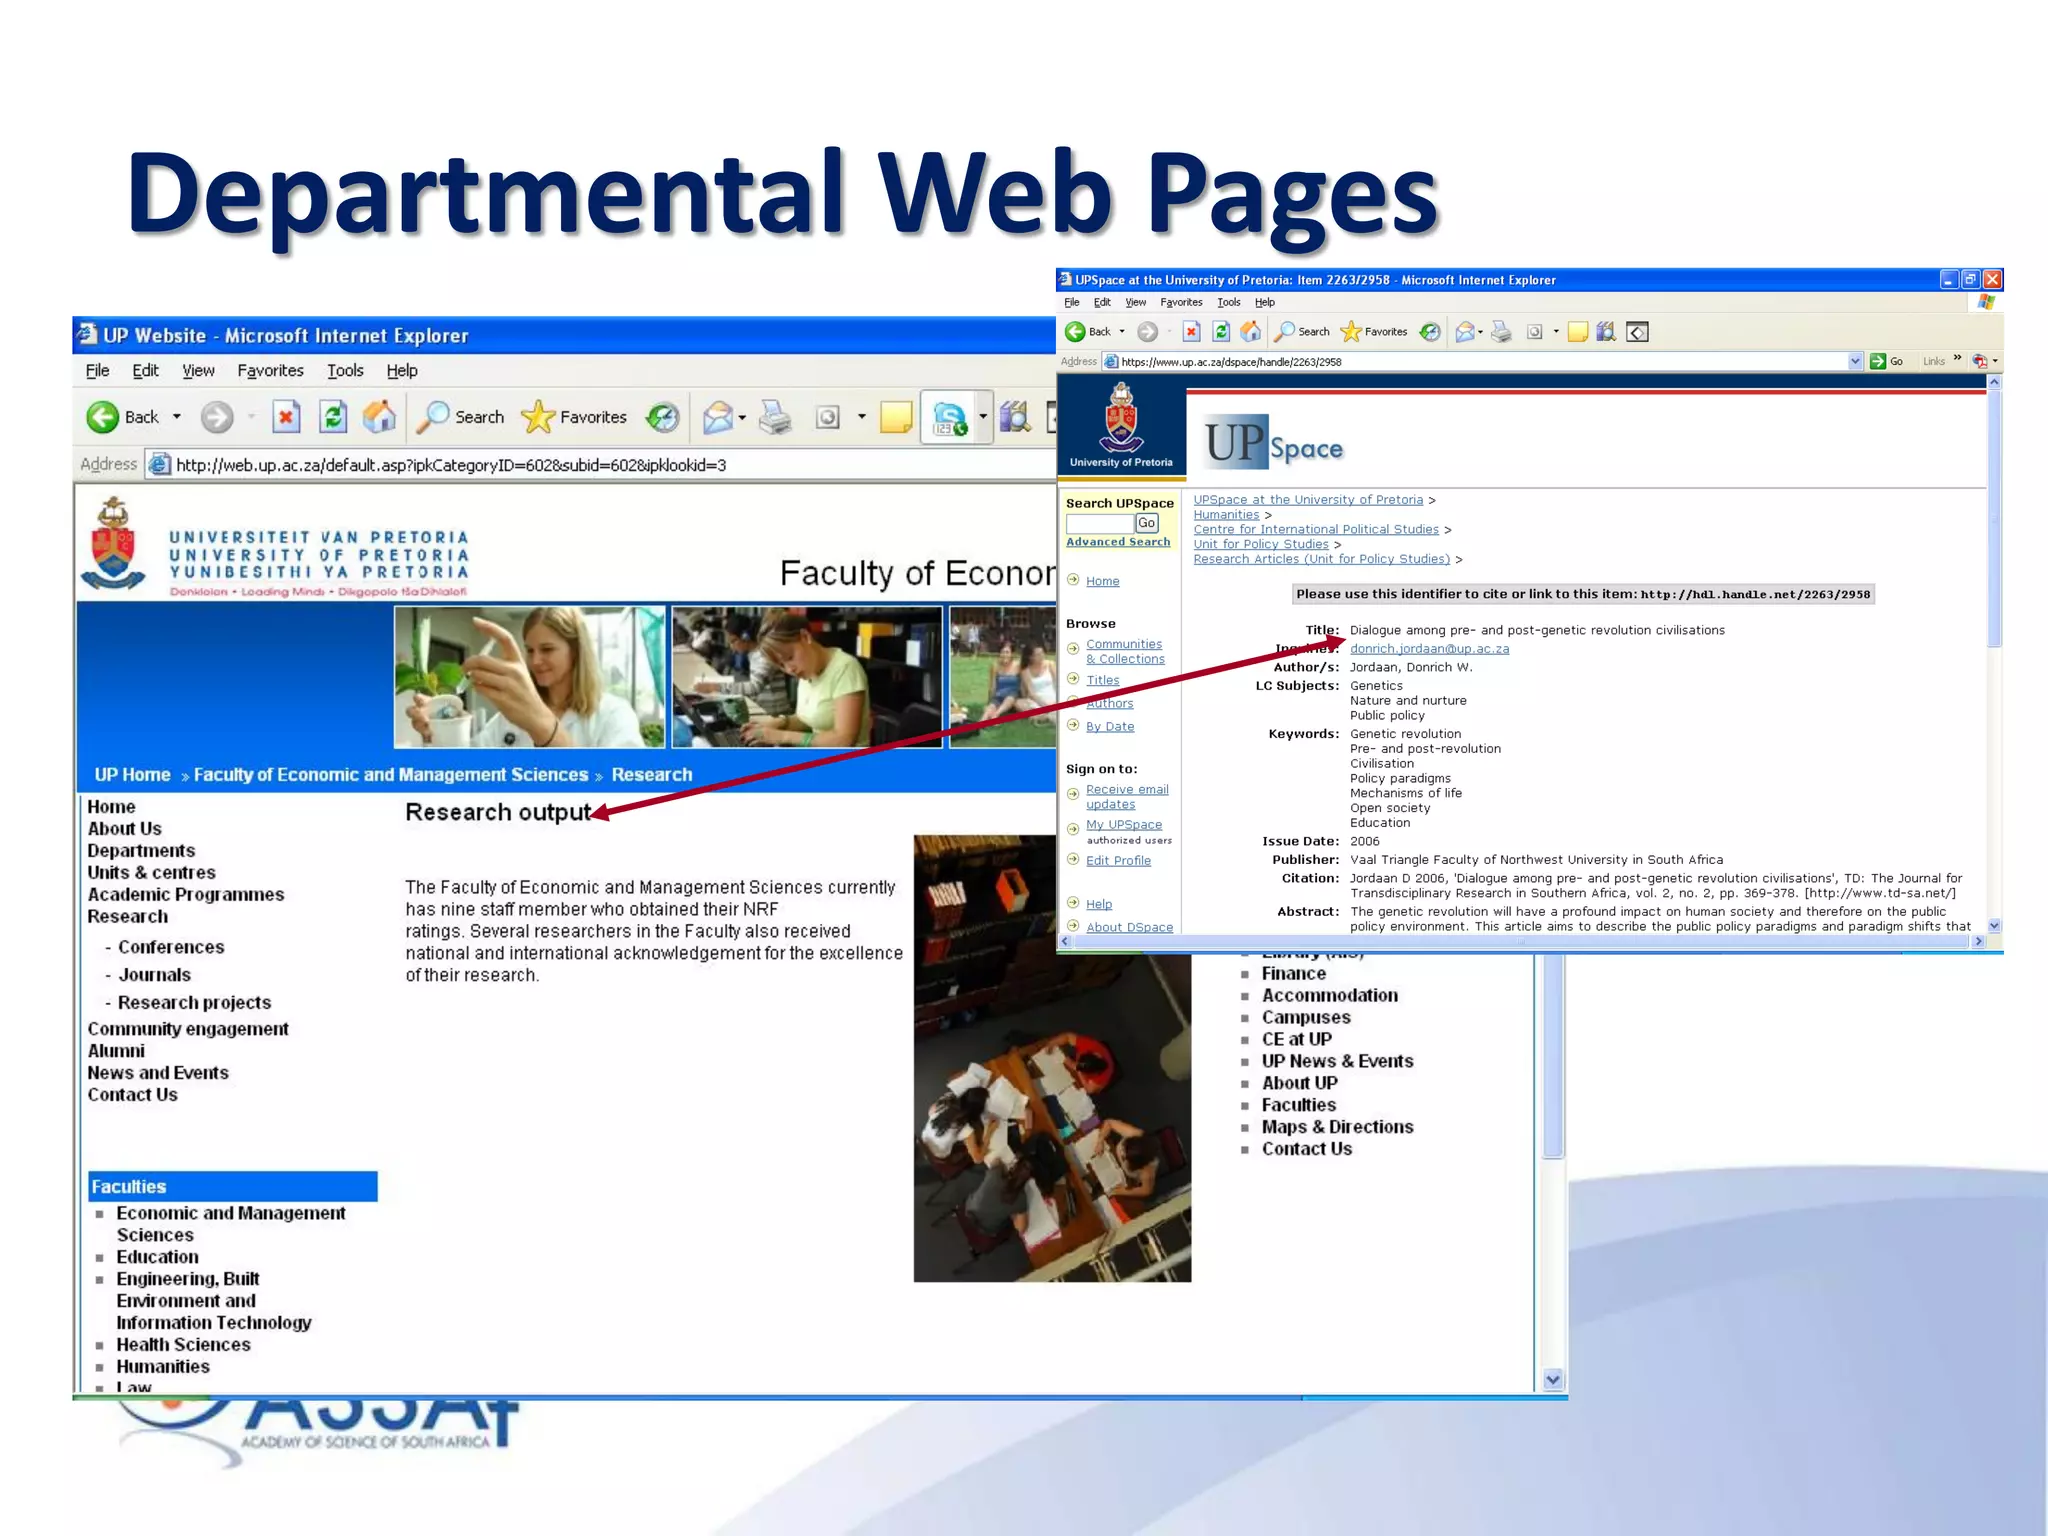This screenshot has height=1536, width=2048.
Task: Open Forward history dropdown in UP Website toolbar
Action: pyautogui.click(x=251, y=417)
